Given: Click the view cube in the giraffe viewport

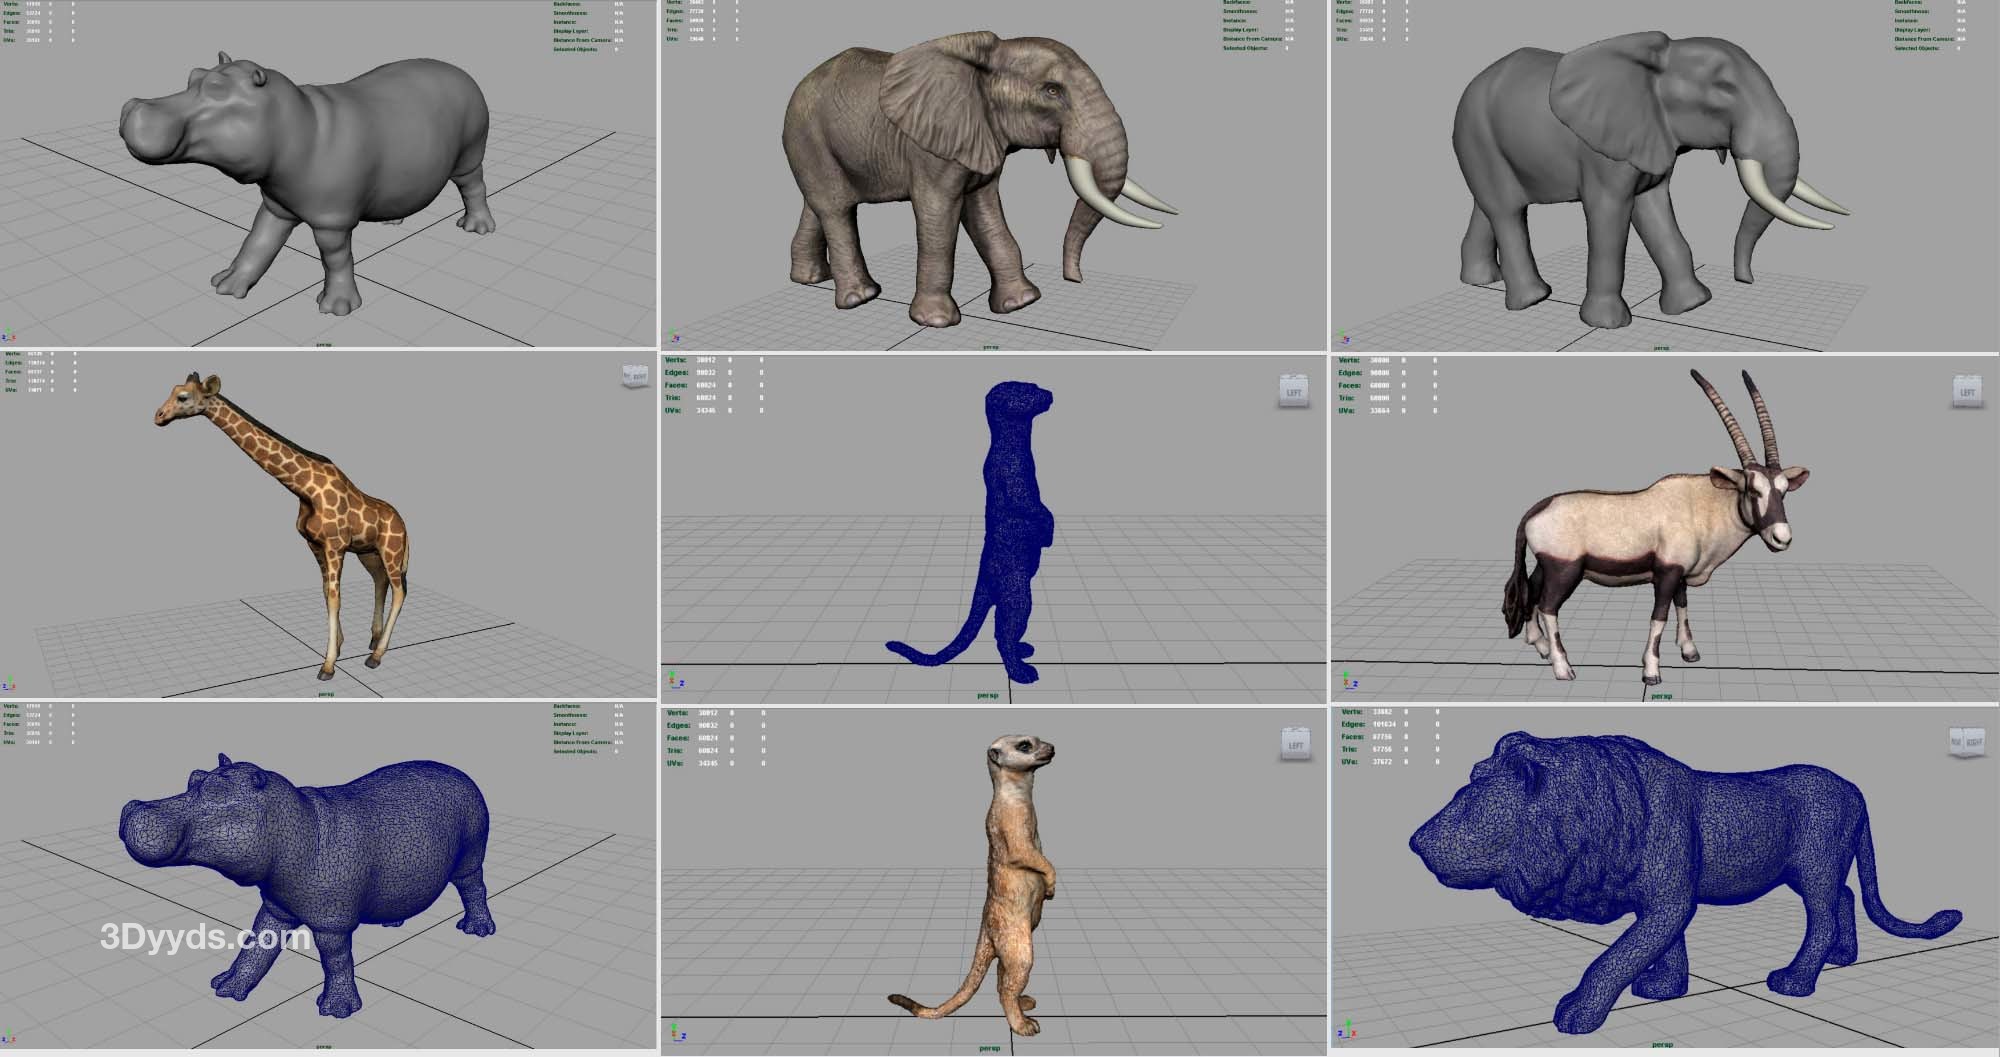Looking at the screenshot, I should (x=635, y=376).
